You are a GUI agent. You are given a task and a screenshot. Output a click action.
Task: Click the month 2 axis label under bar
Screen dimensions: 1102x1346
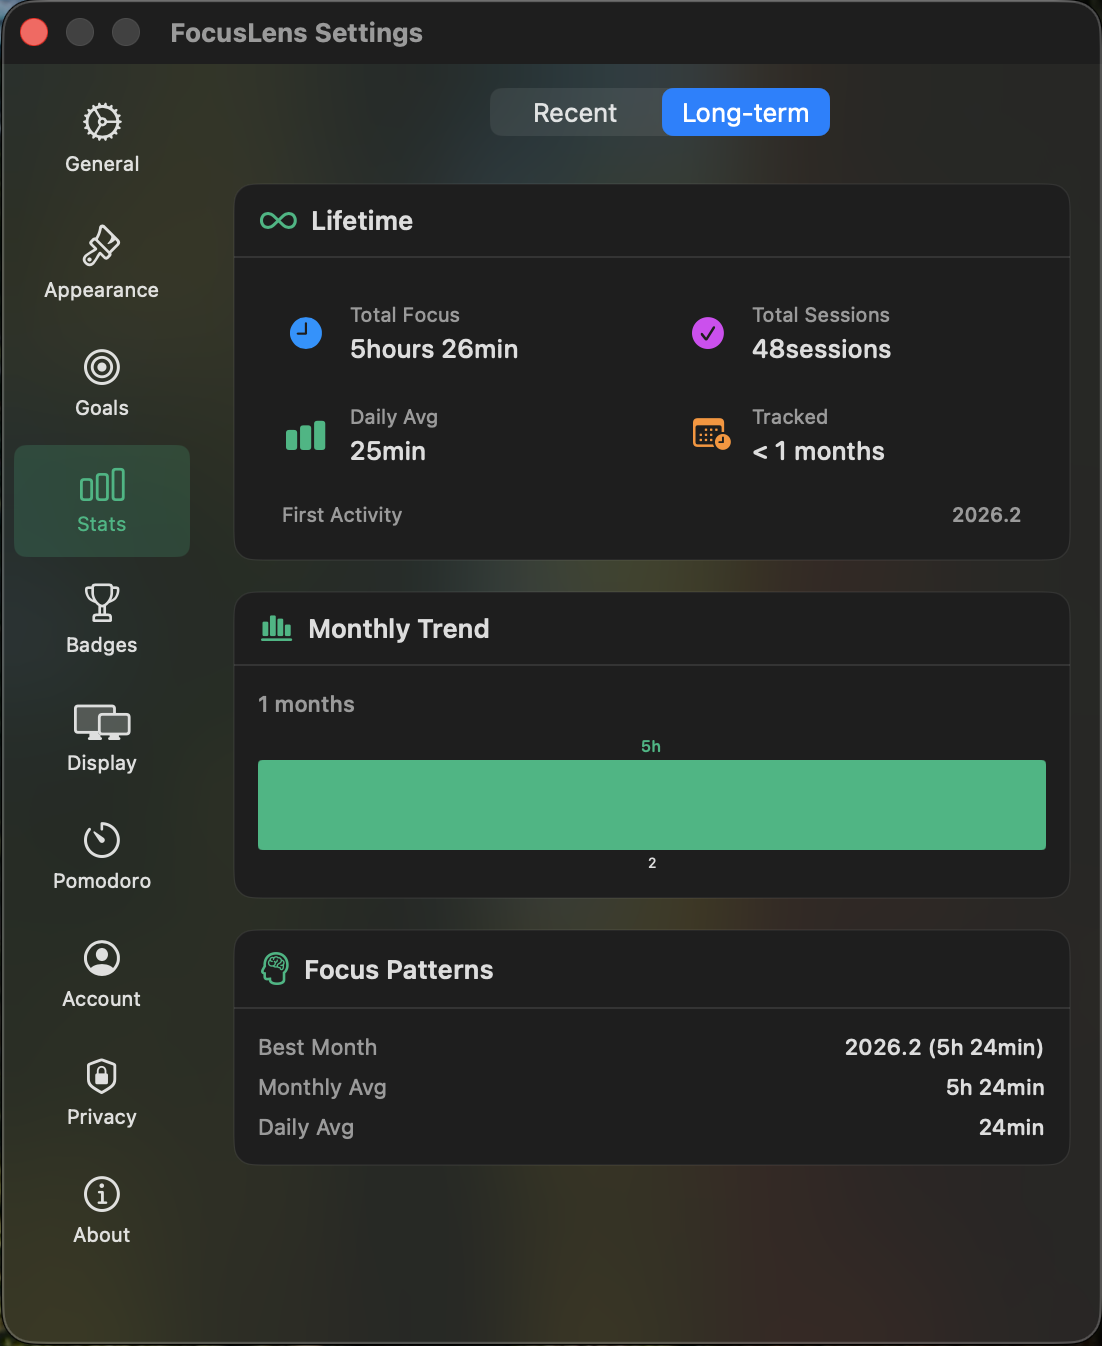(x=652, y=863)
